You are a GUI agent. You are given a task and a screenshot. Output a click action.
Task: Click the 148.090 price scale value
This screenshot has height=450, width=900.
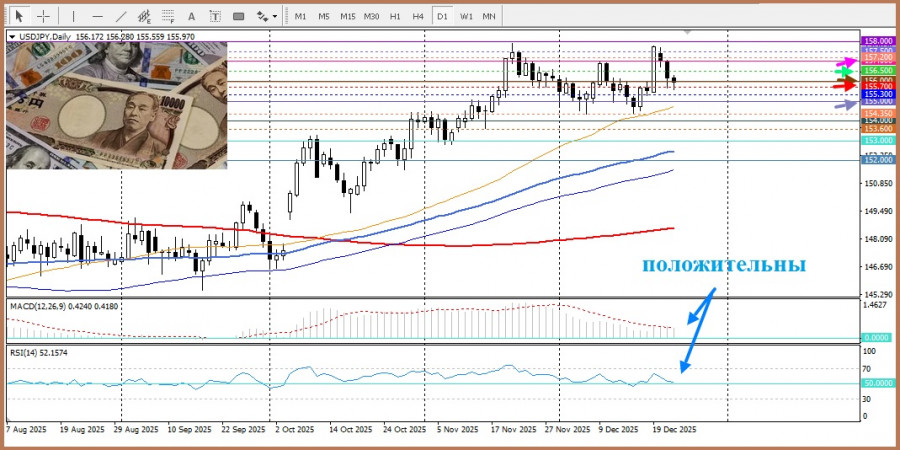point(878,239)
